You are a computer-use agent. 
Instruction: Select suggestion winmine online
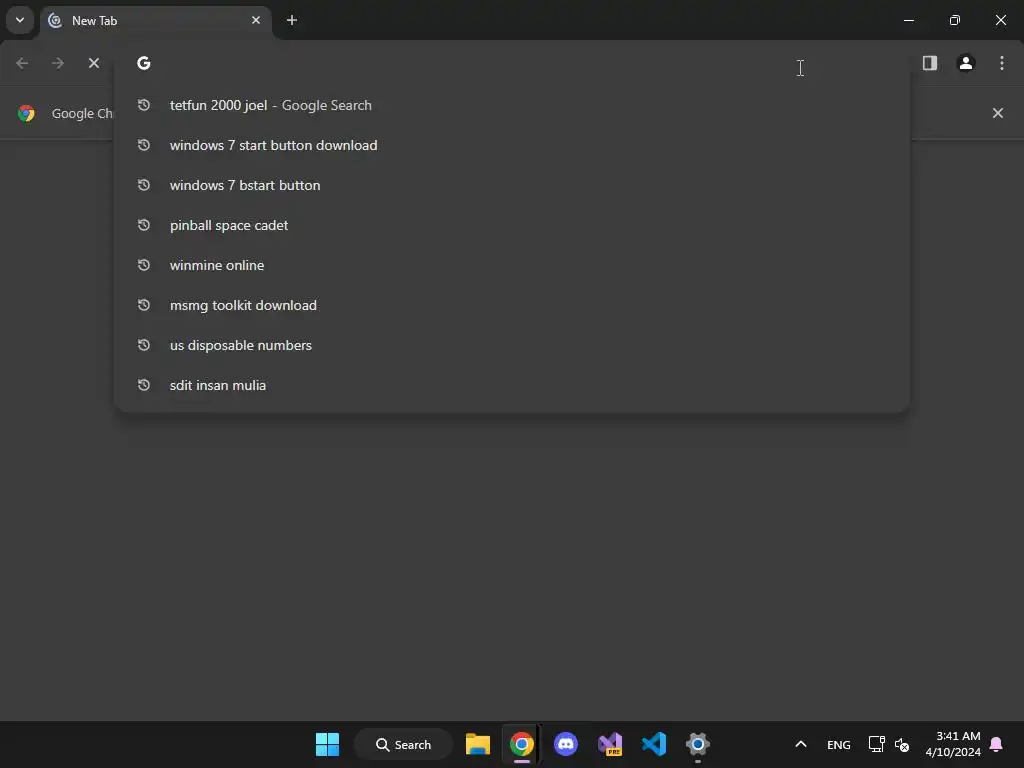click(x=512, y=265)
